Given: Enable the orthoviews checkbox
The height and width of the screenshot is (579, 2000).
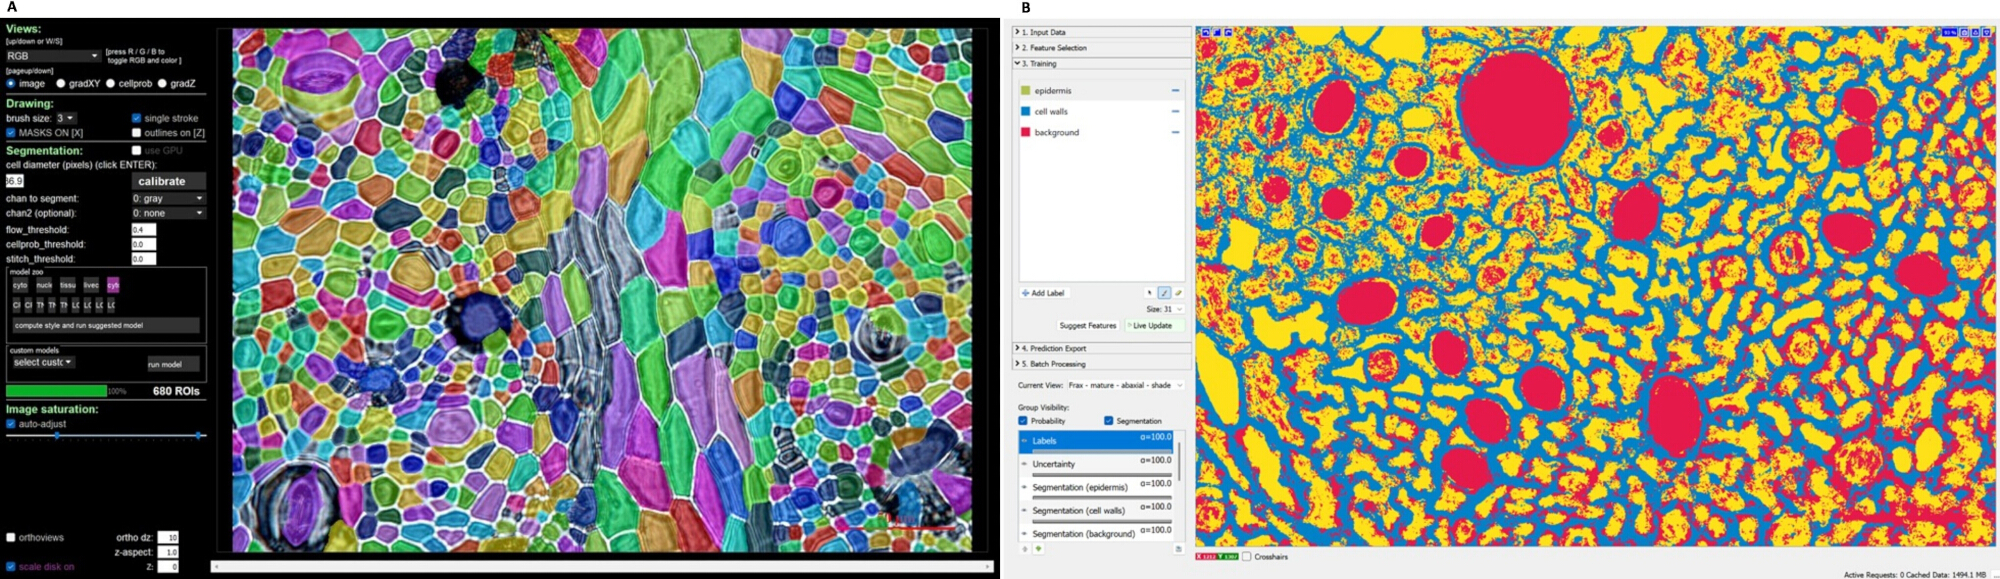Looking at the screenshot, I should coord(11,538).
